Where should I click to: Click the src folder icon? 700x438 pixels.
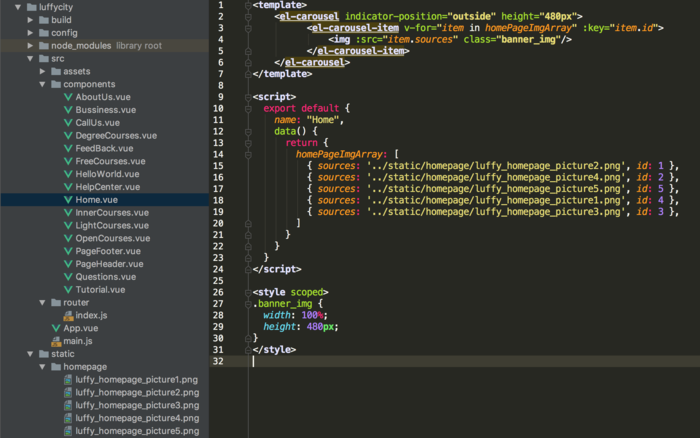point(44,58)
